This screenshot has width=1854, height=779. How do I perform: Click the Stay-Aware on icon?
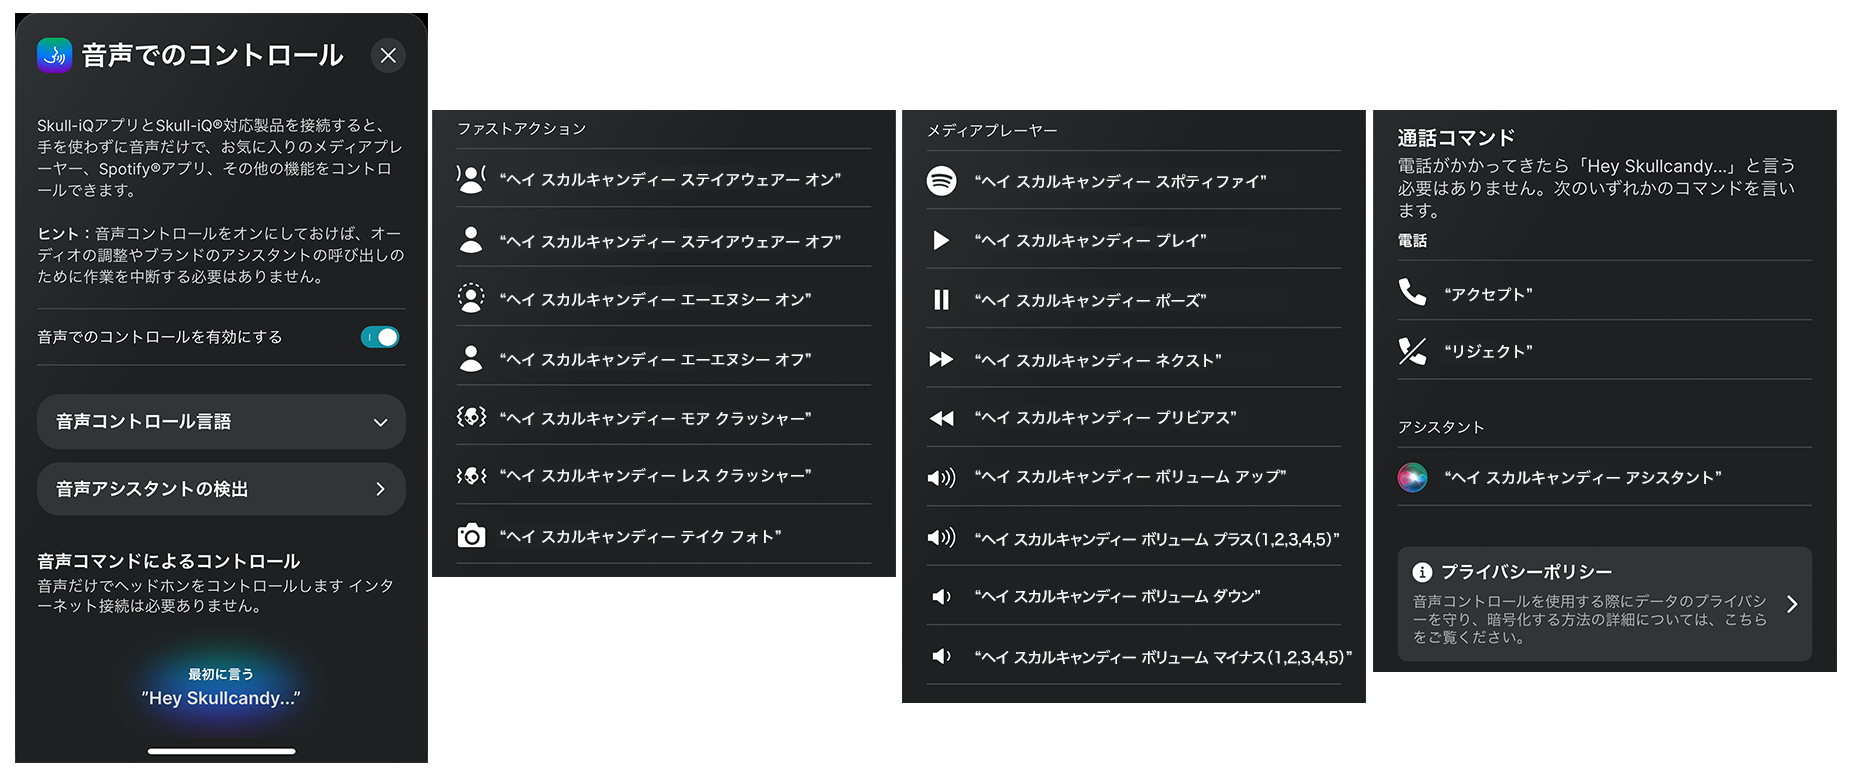coord(471,179)
